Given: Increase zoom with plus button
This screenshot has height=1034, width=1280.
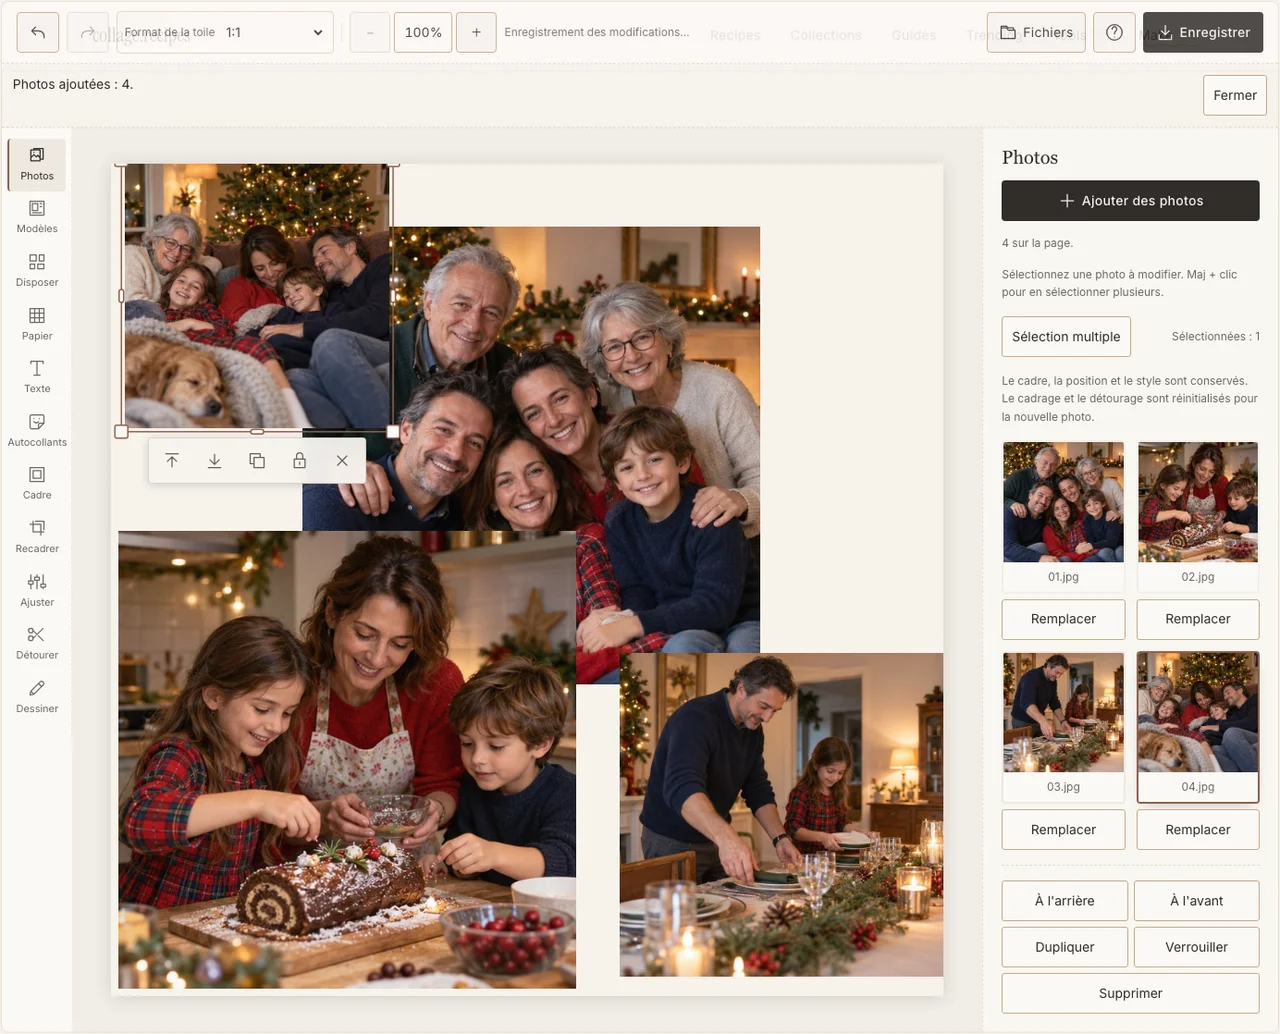Looking at the screenshot, I should click(476, 32).
